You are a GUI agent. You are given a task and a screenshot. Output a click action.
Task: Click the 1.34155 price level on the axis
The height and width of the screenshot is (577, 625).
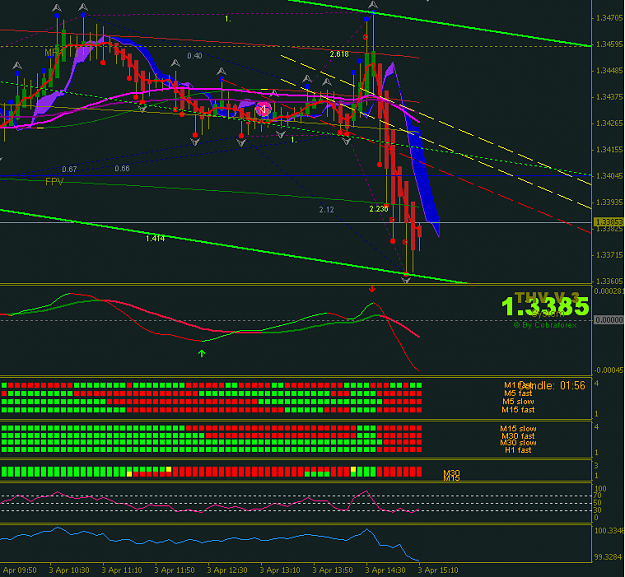coord(609,149)
